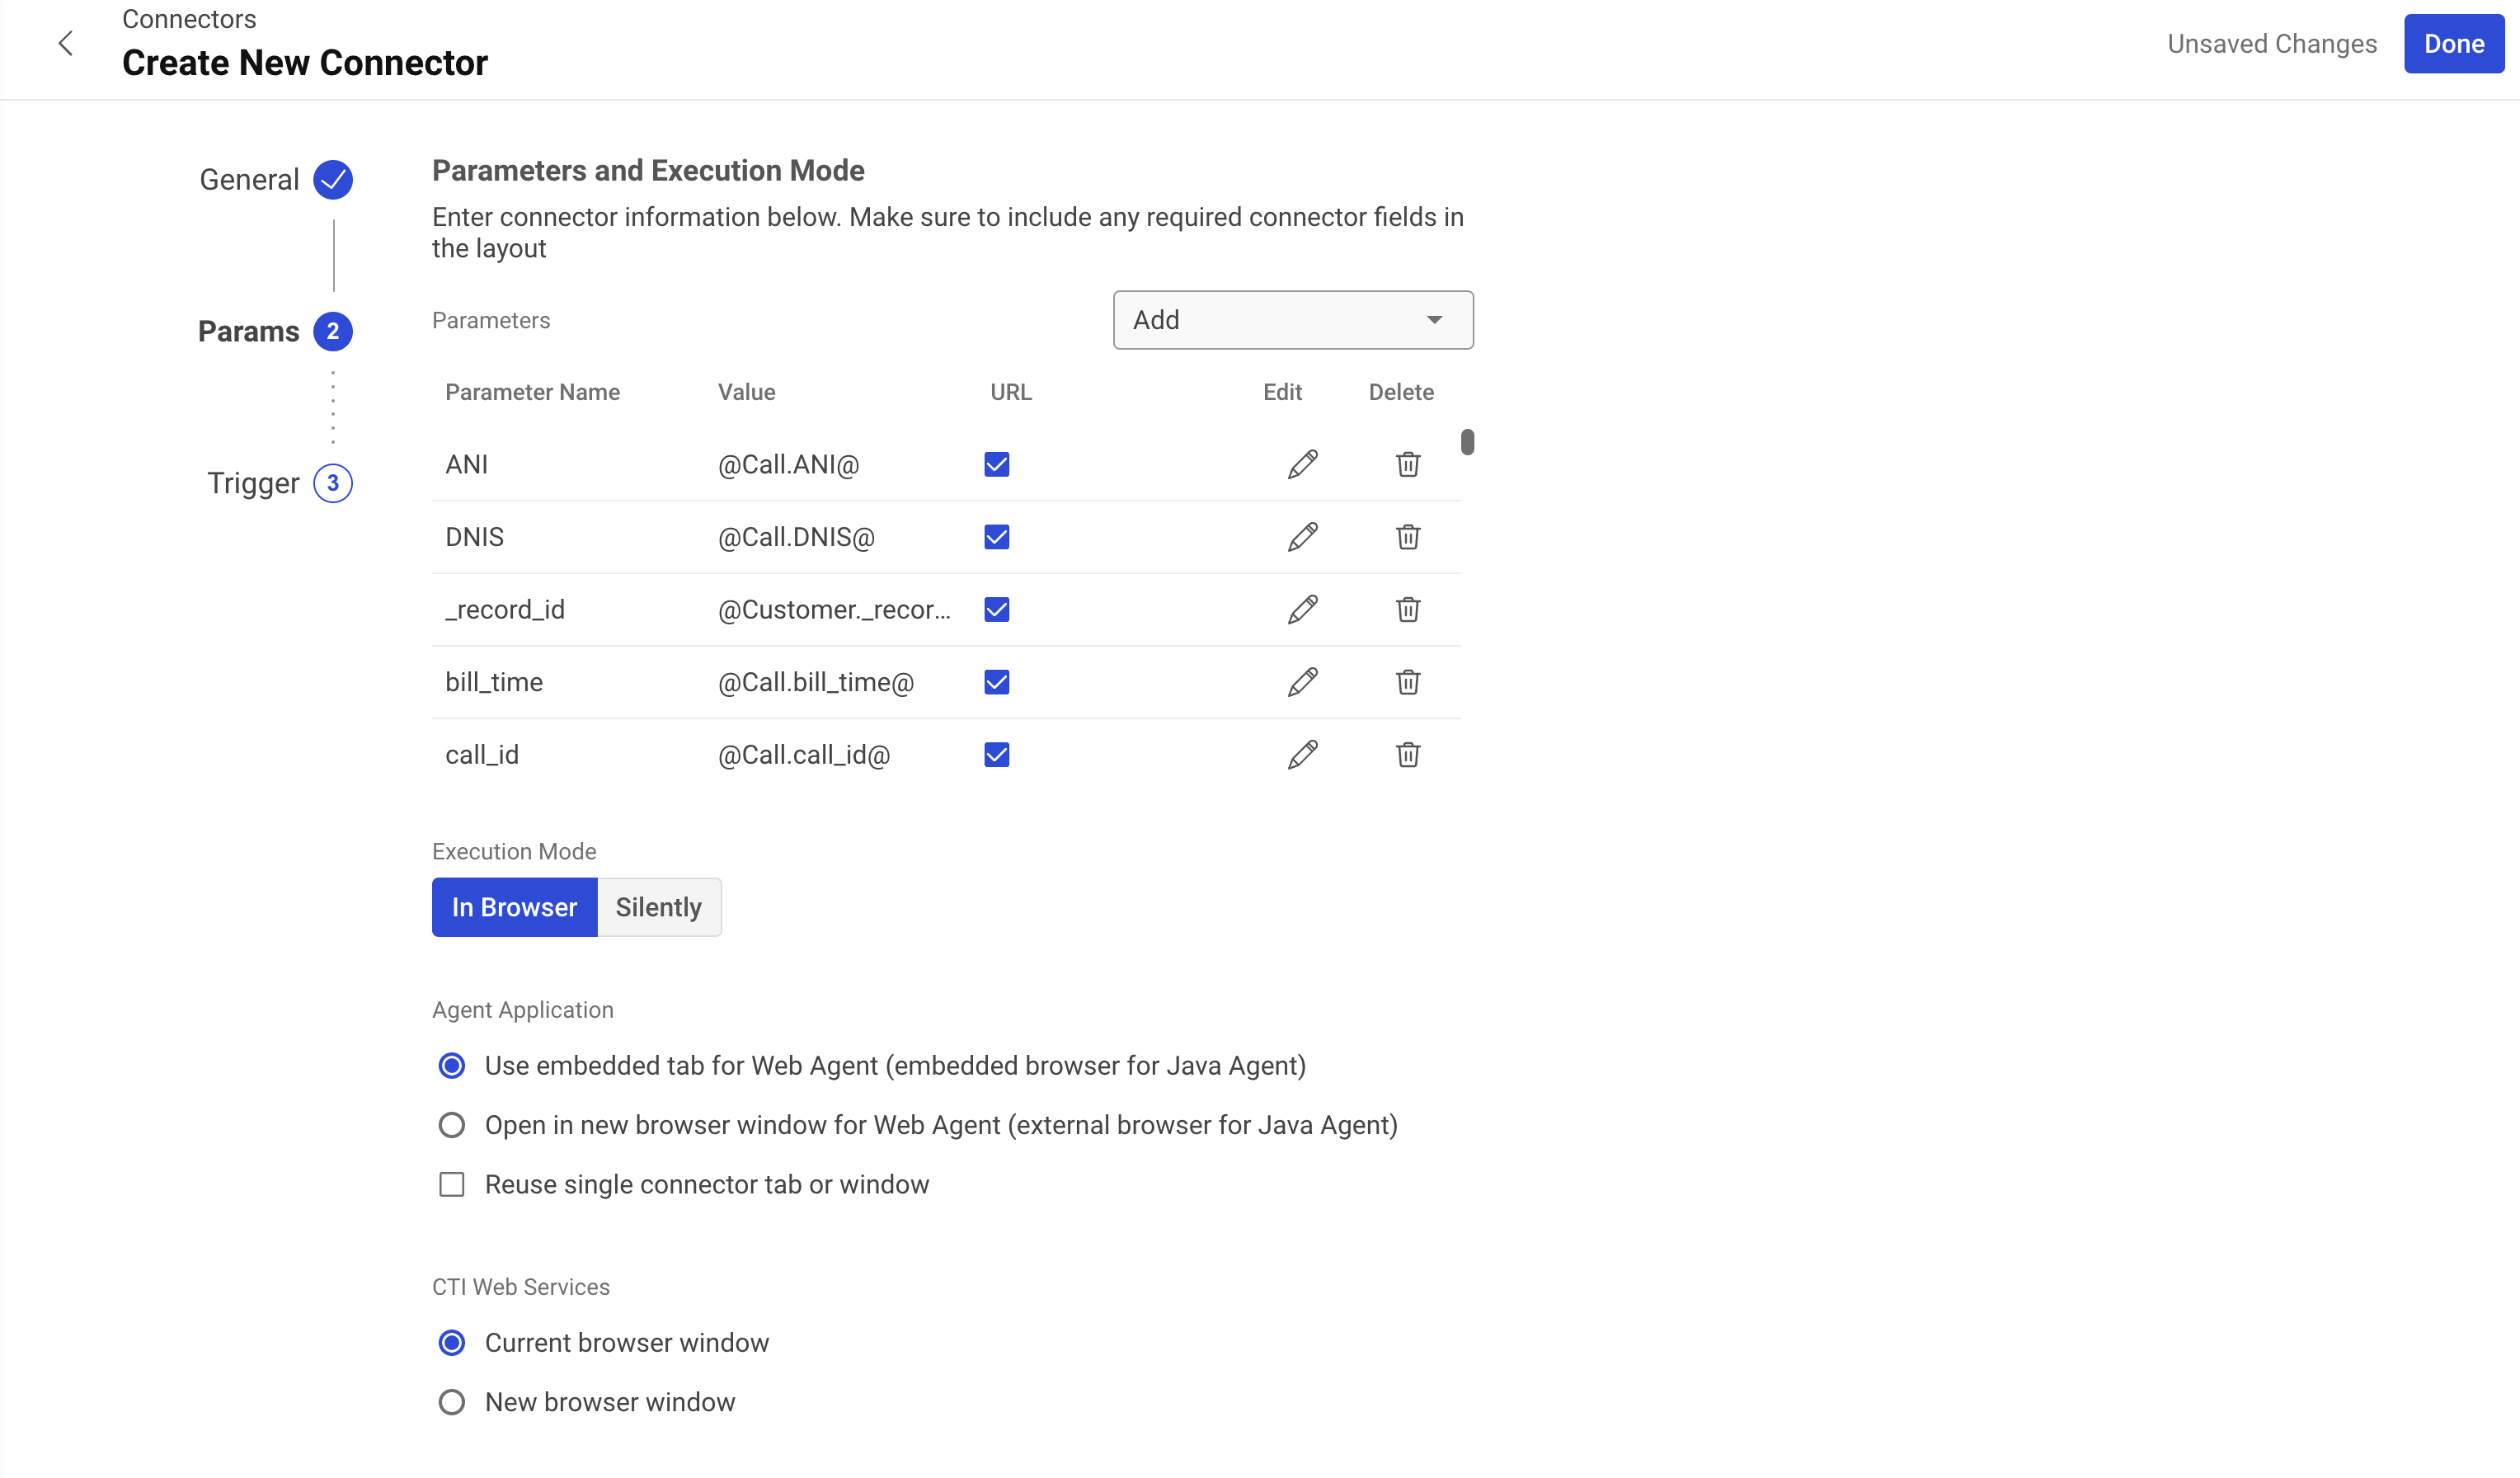Open the Add parameters dropdown
This screenshot has width=2520, height=1478.
(1293, 320)
